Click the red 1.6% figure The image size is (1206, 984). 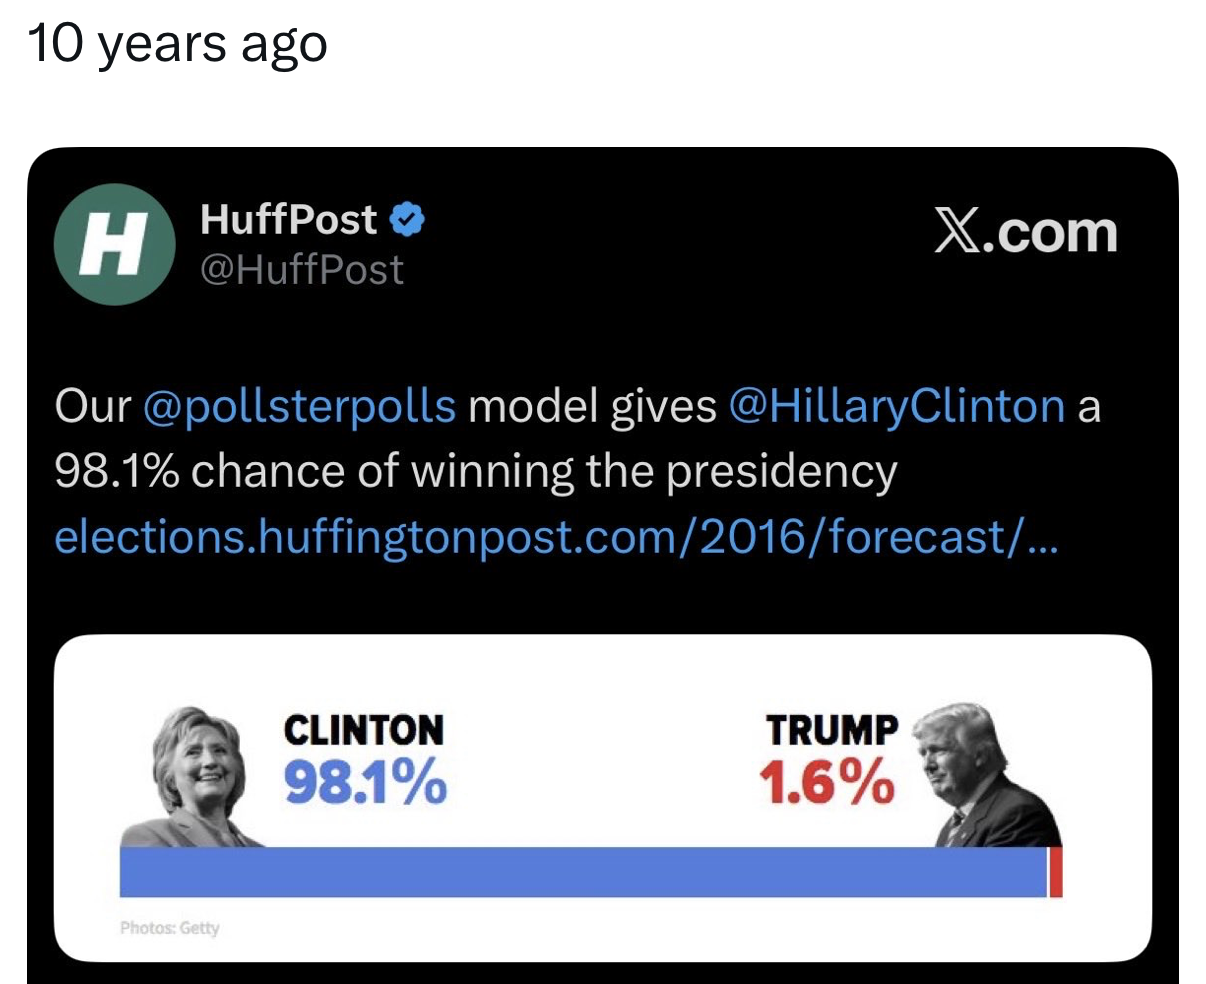(x=826, y=781)
